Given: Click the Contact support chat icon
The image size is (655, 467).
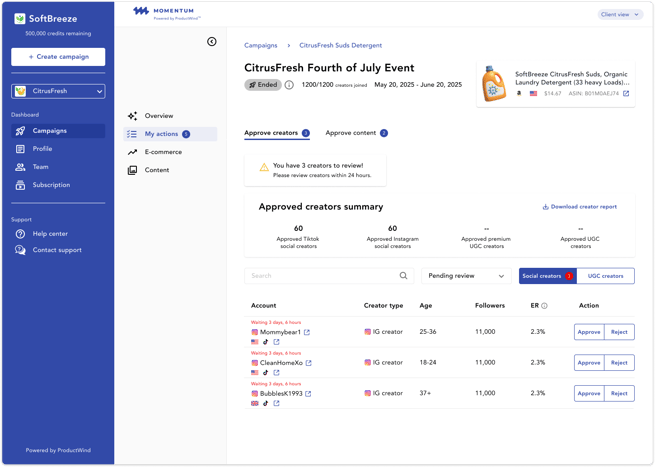Looking at the screenshot, I should 20,250.
